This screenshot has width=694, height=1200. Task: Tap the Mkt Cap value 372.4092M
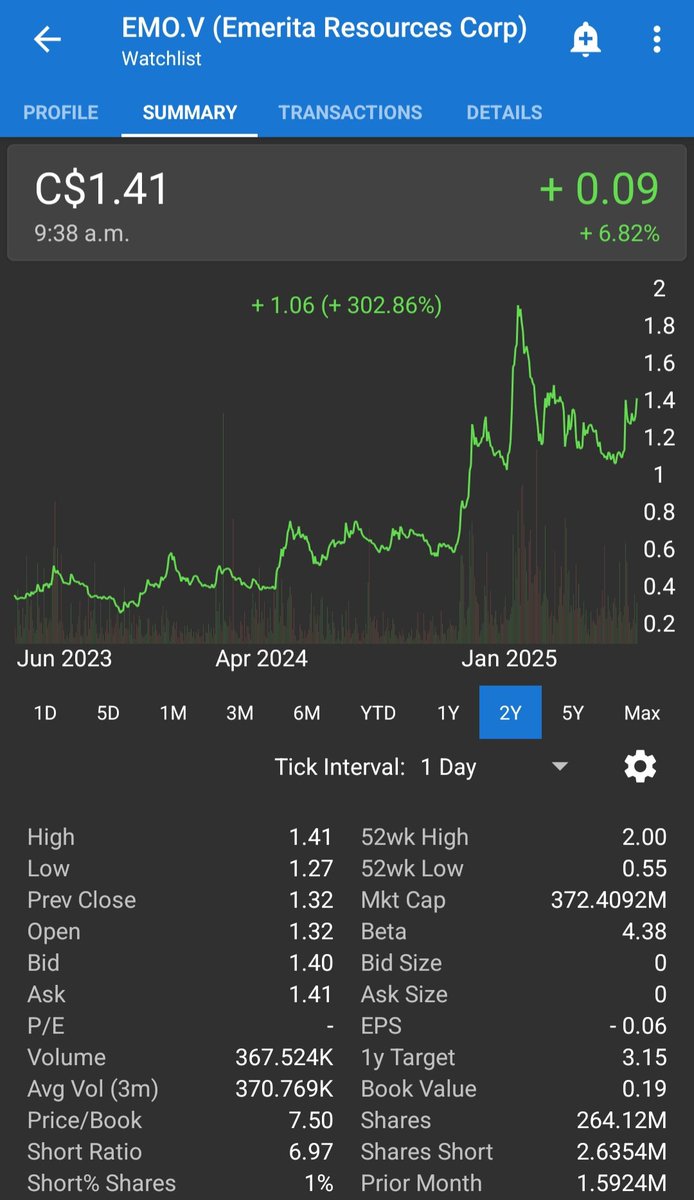pyautogui.click(x=609, y=900)
